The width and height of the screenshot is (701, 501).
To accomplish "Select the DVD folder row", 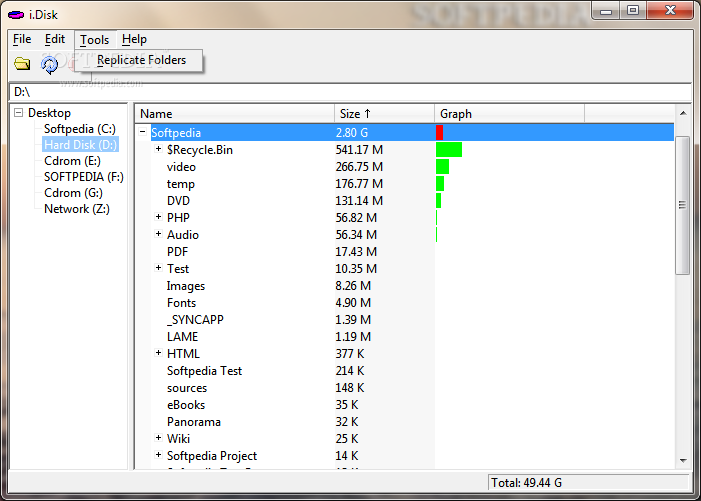I will [x=405, y=201].
